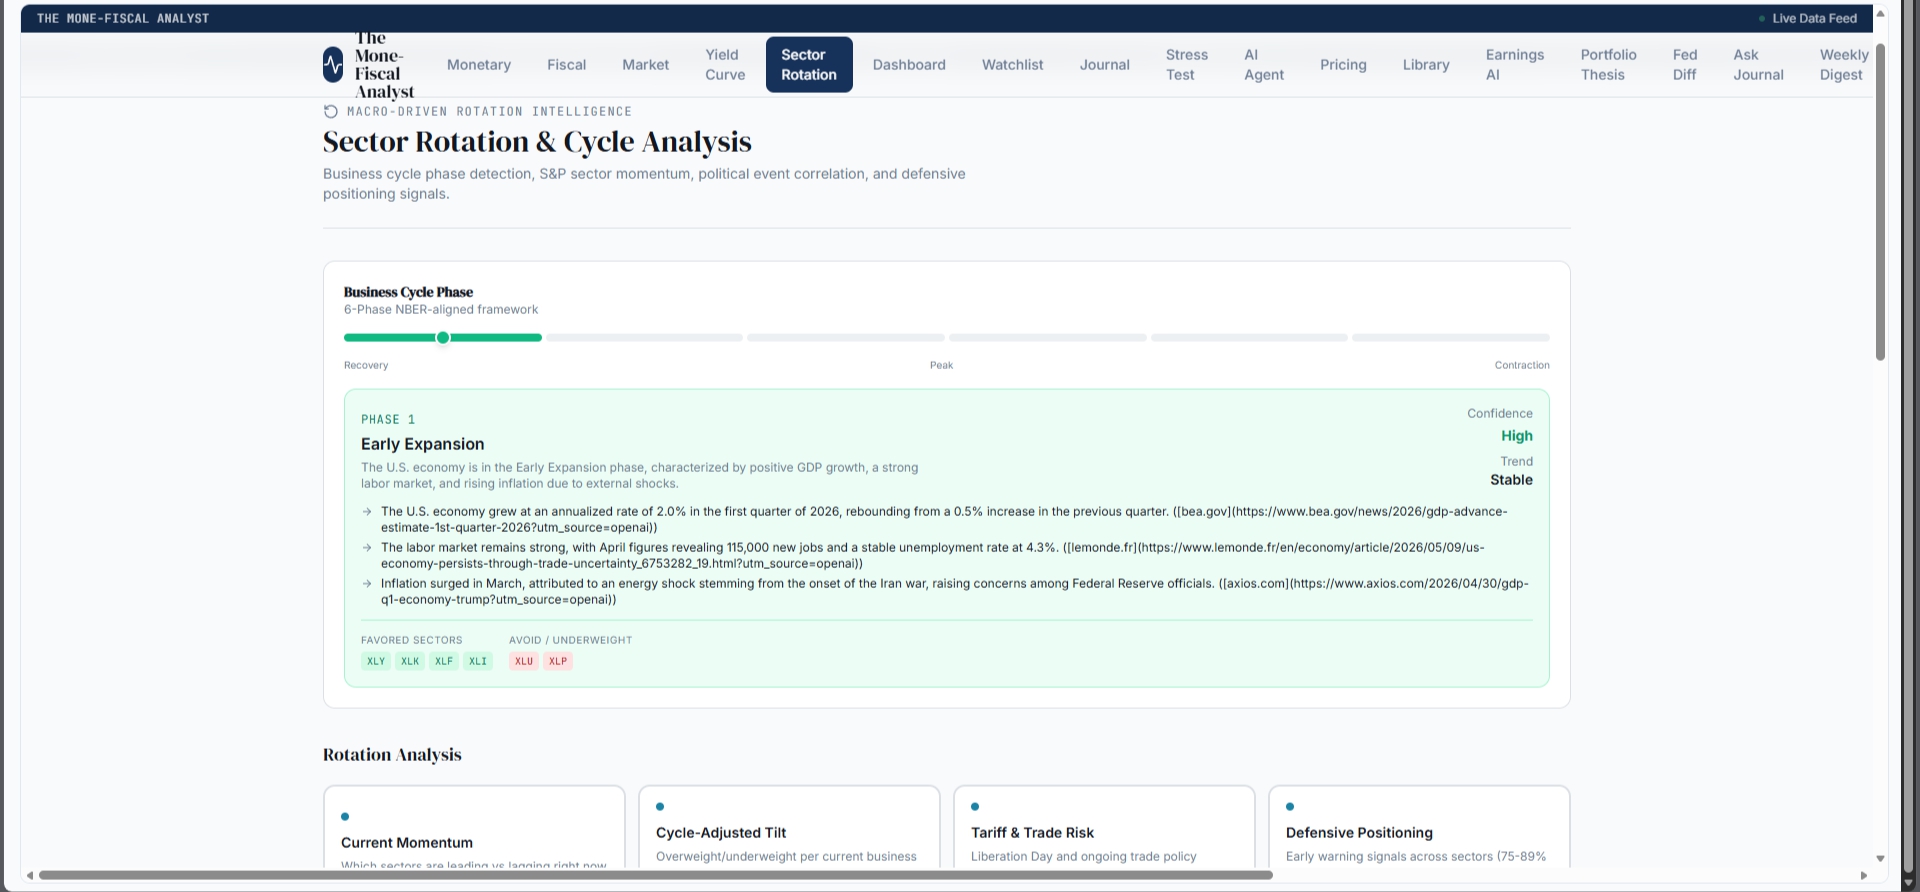Open the Monetary tab
This screenshot has width=1920, height=892.
click(479, 65)
